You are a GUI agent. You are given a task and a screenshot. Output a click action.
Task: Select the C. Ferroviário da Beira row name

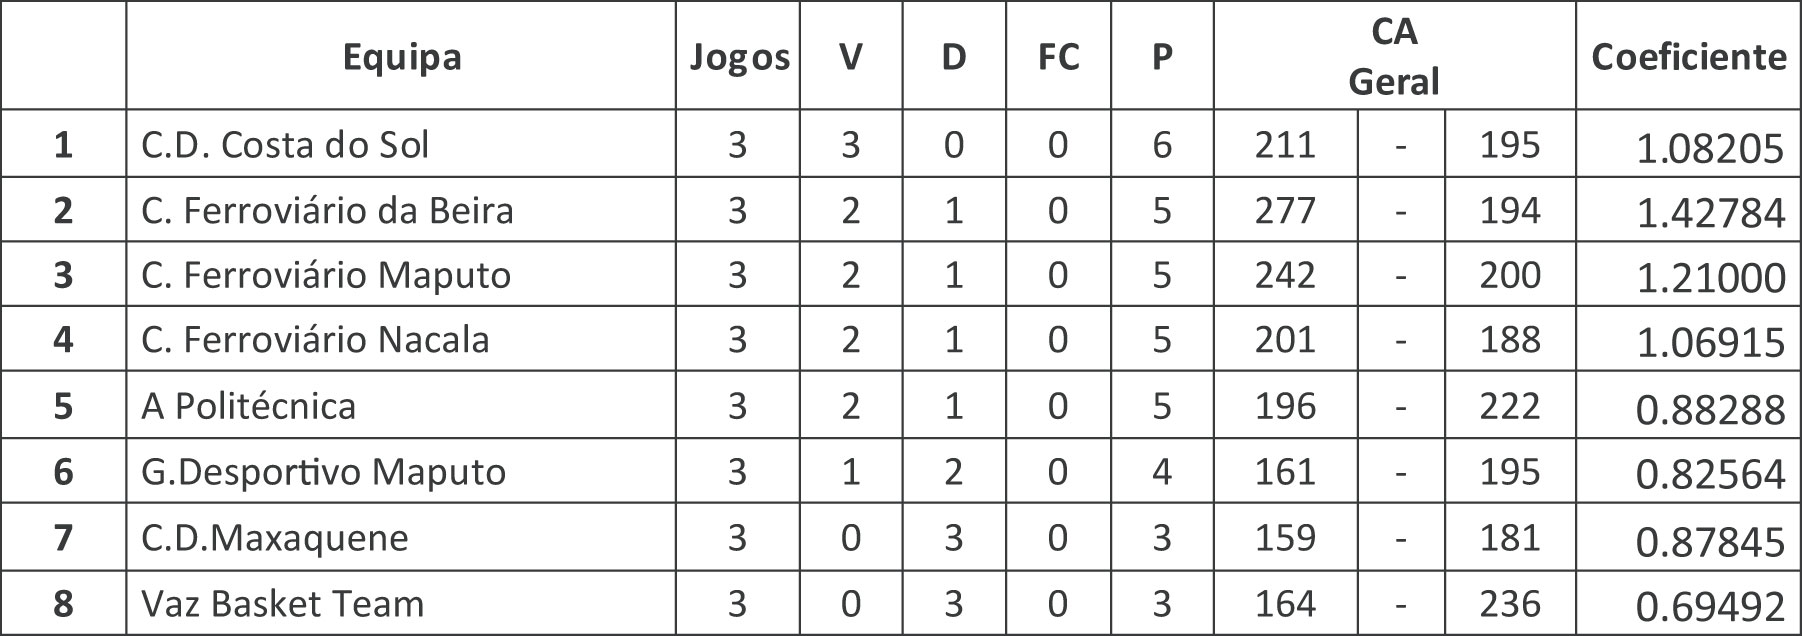pos(327,211)
